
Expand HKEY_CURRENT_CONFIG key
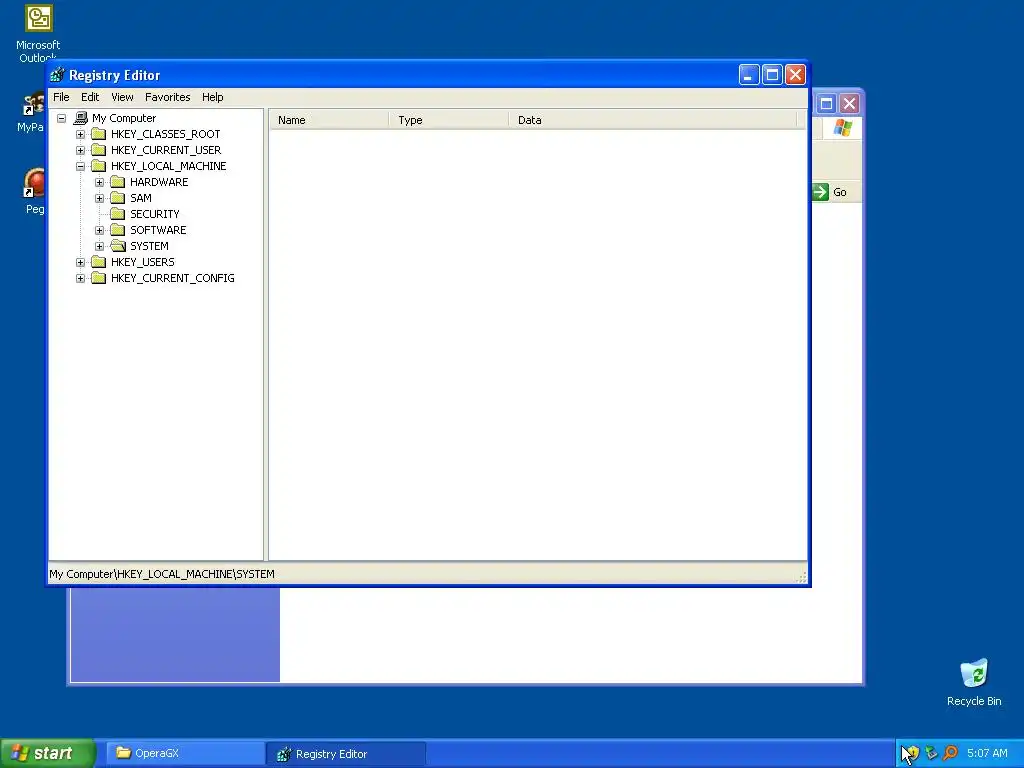(80, 278)
